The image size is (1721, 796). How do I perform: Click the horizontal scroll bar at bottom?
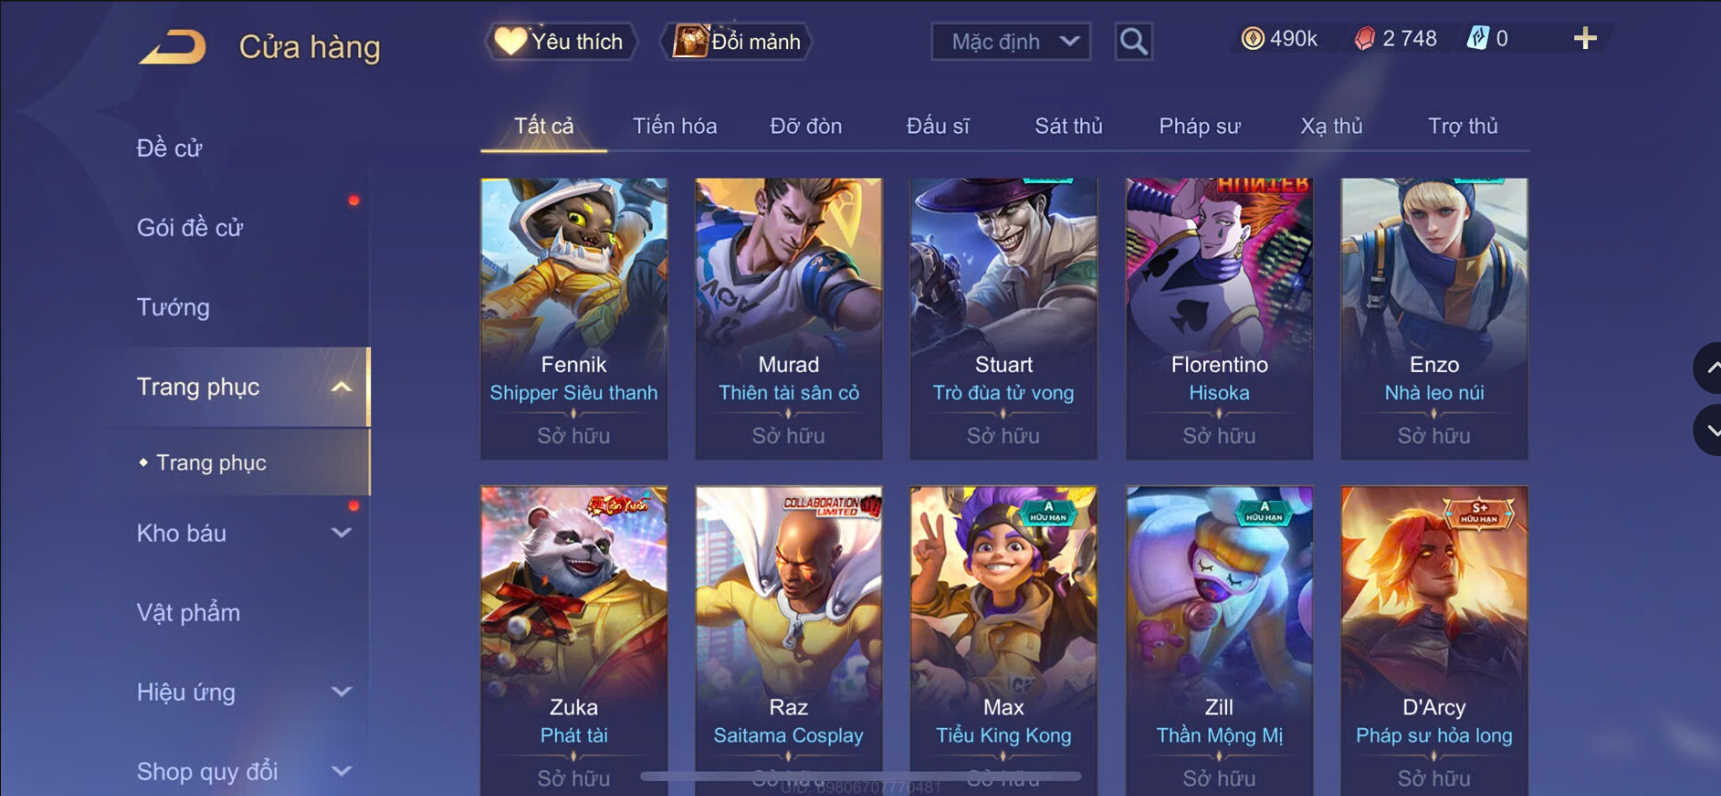860,776
